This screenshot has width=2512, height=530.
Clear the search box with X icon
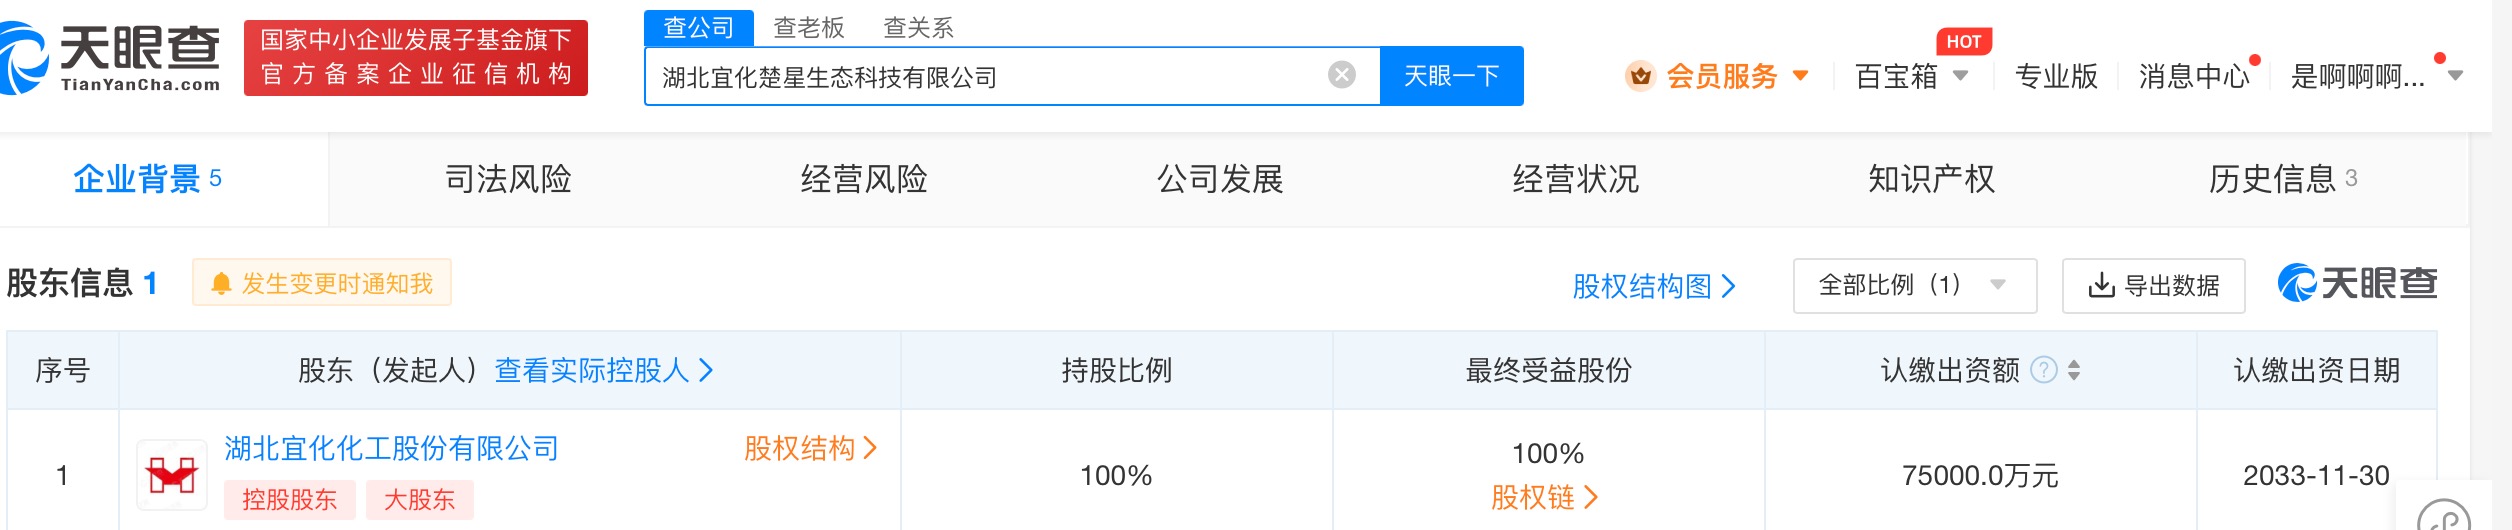(1341, 75)
